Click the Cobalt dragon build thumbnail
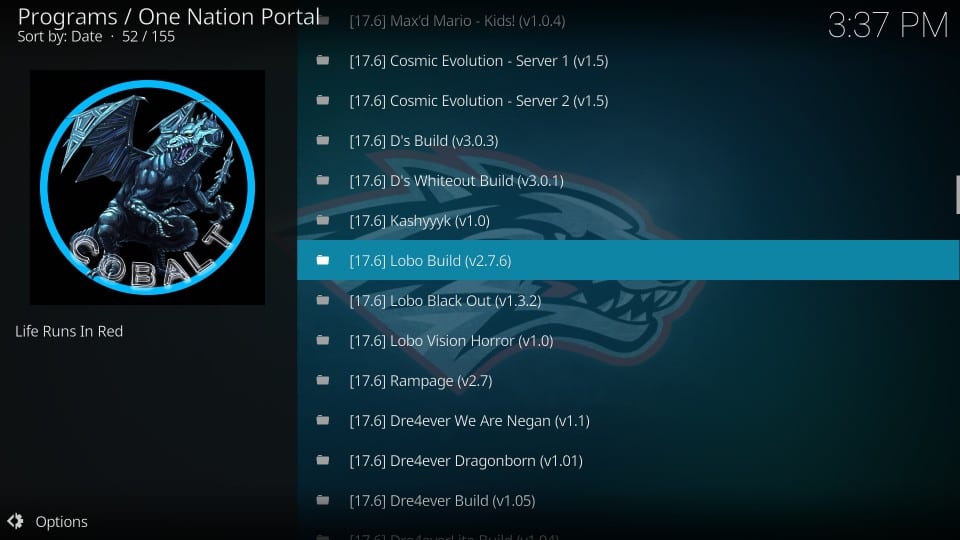Screen dimensions: 960x540 pyautogui.click(x=148, y=187)
